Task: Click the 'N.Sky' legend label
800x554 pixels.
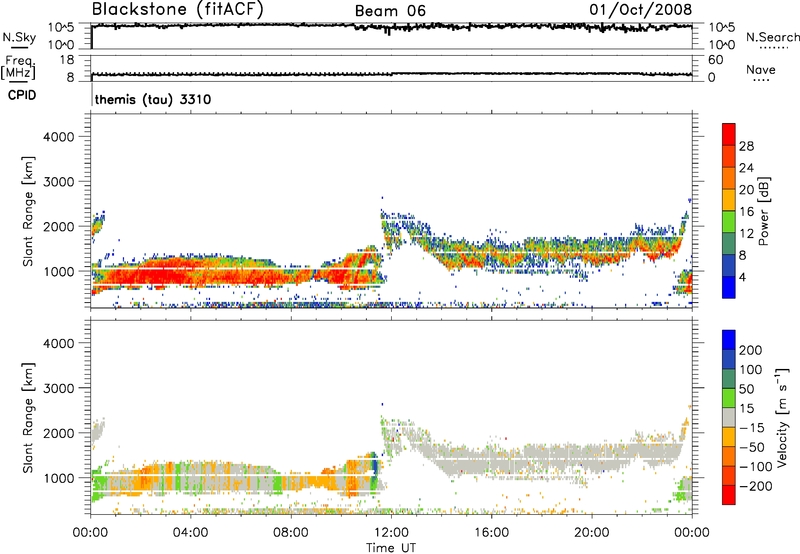Action: coord(19,37)
